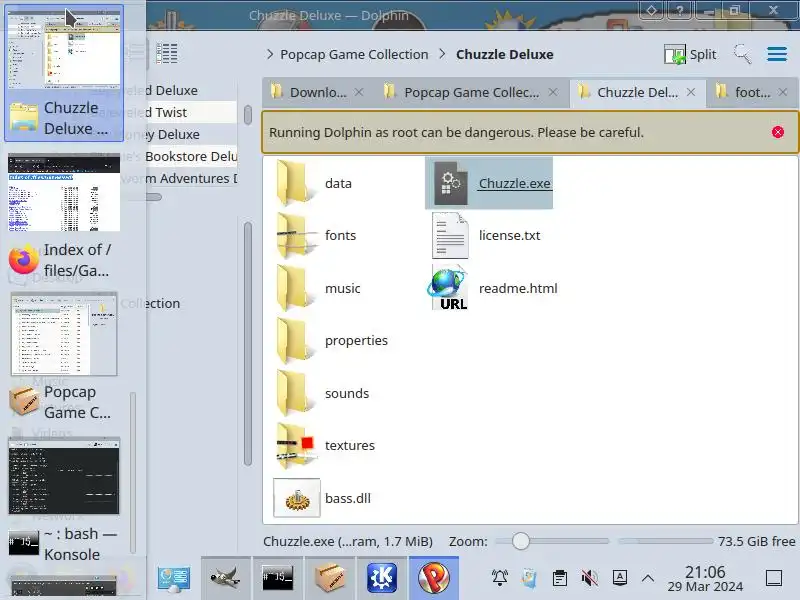Click the show desktop button
This screenshot has width=800, height=600.
click(774, 578)
